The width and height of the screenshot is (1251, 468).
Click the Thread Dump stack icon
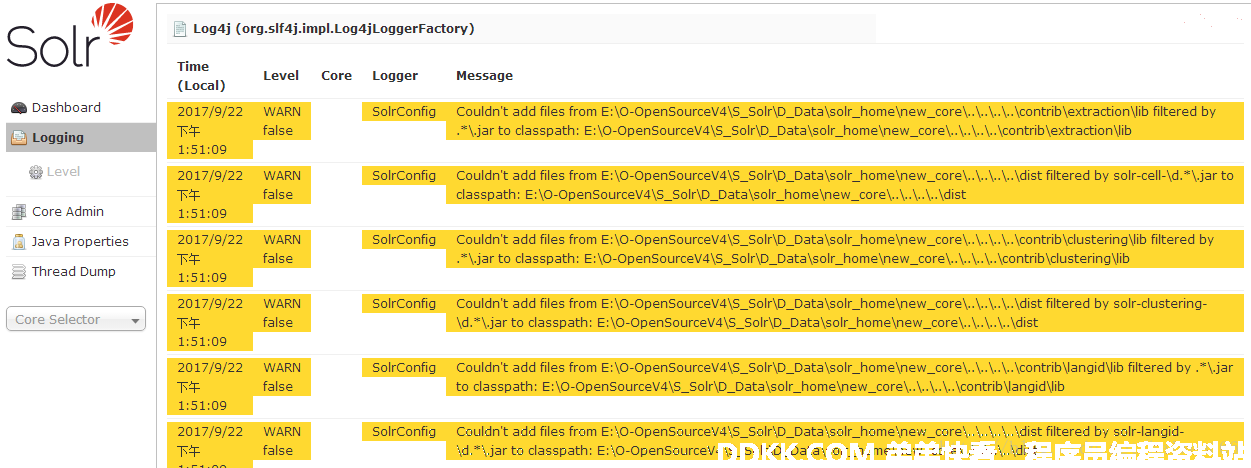click(x=18, y=272)
